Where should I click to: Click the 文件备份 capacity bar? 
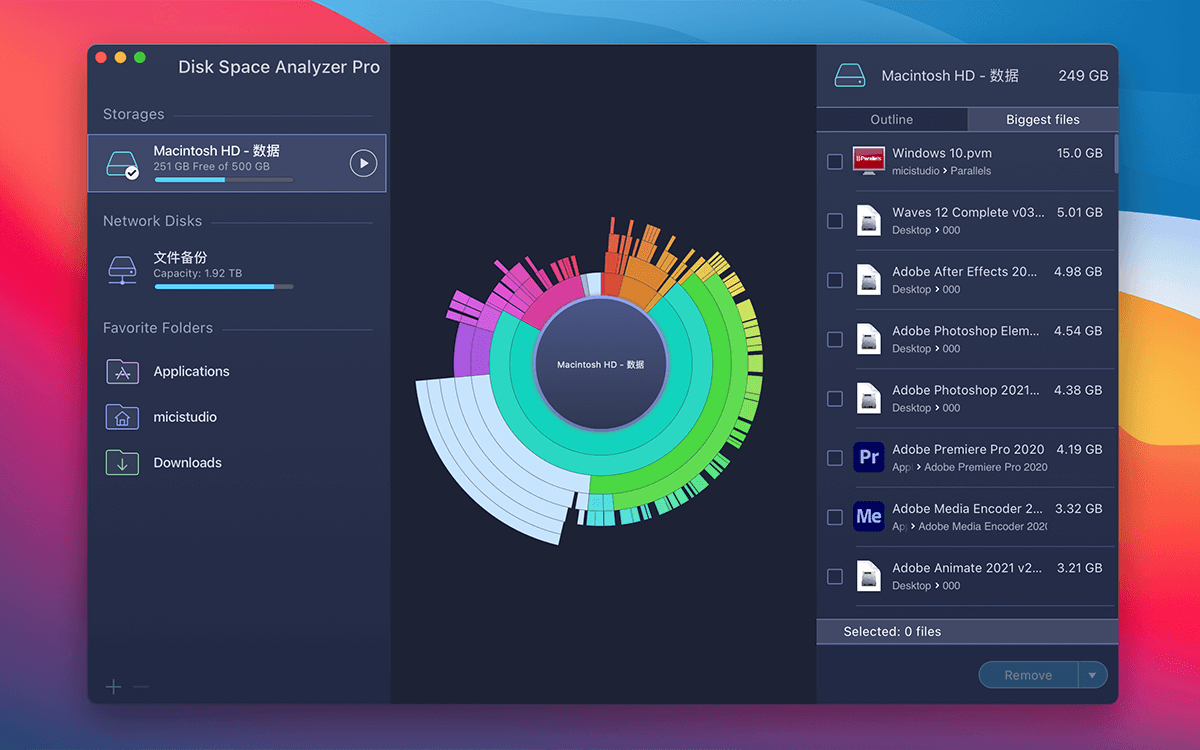(224, 287)
